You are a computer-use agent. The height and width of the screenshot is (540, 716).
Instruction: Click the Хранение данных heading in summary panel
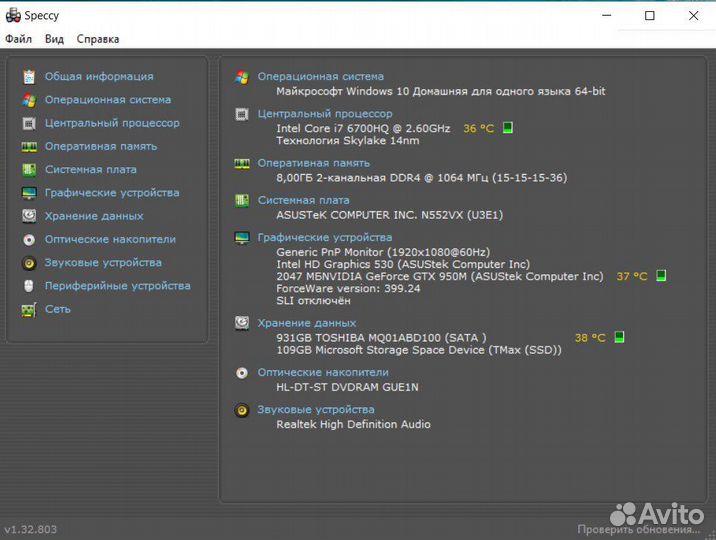[307, 323]
